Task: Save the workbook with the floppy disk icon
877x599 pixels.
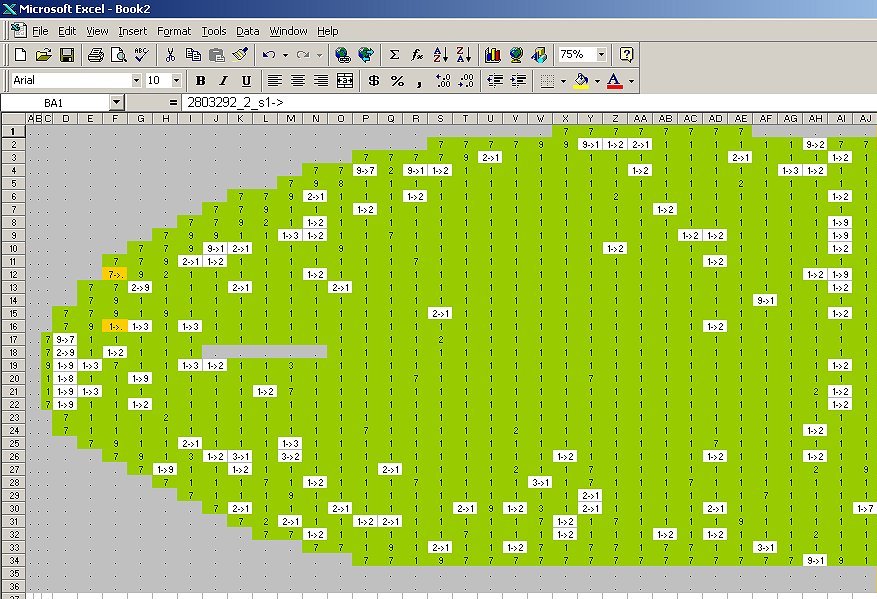Action: pos(67,55)
